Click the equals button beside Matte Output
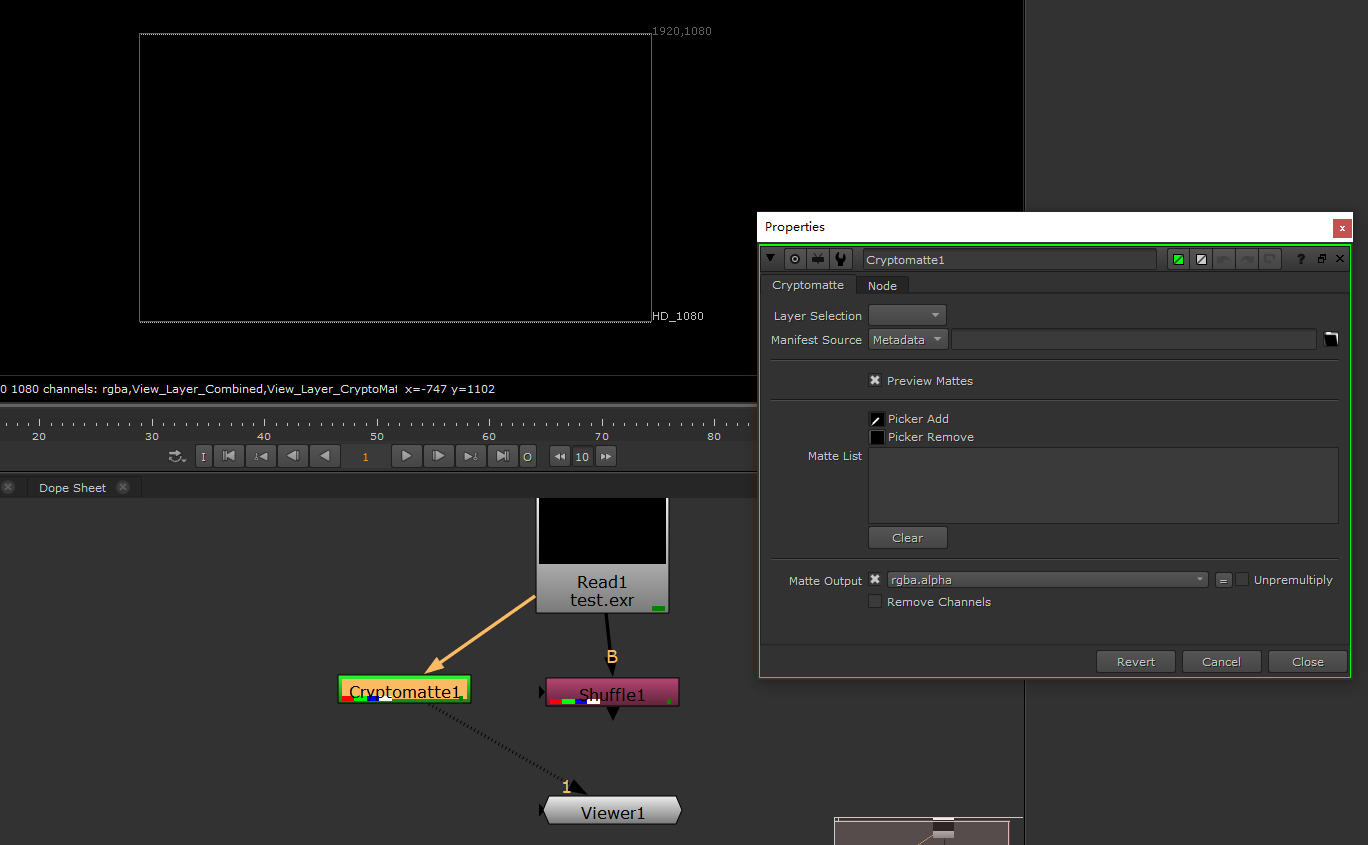Viewport: 1368px width, 845px height. (x=1223, y=580)
